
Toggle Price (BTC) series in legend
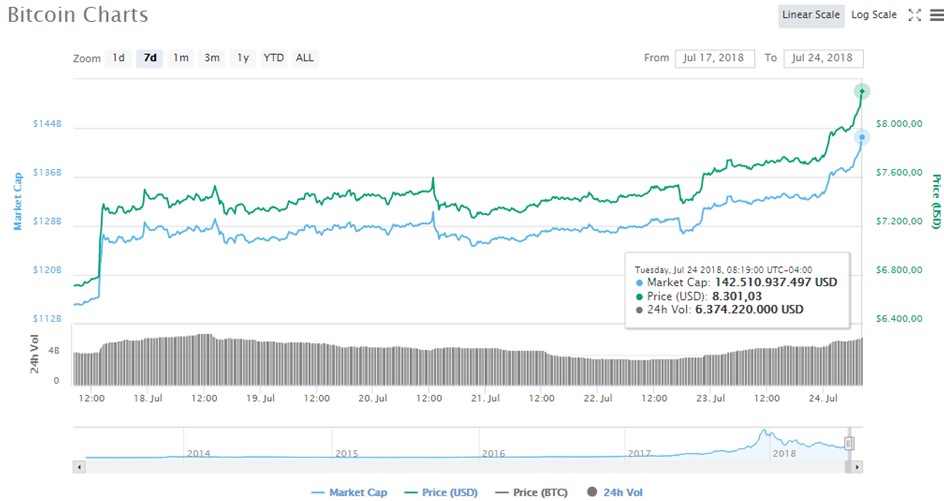pyautogui.click(x=532, y=493)
